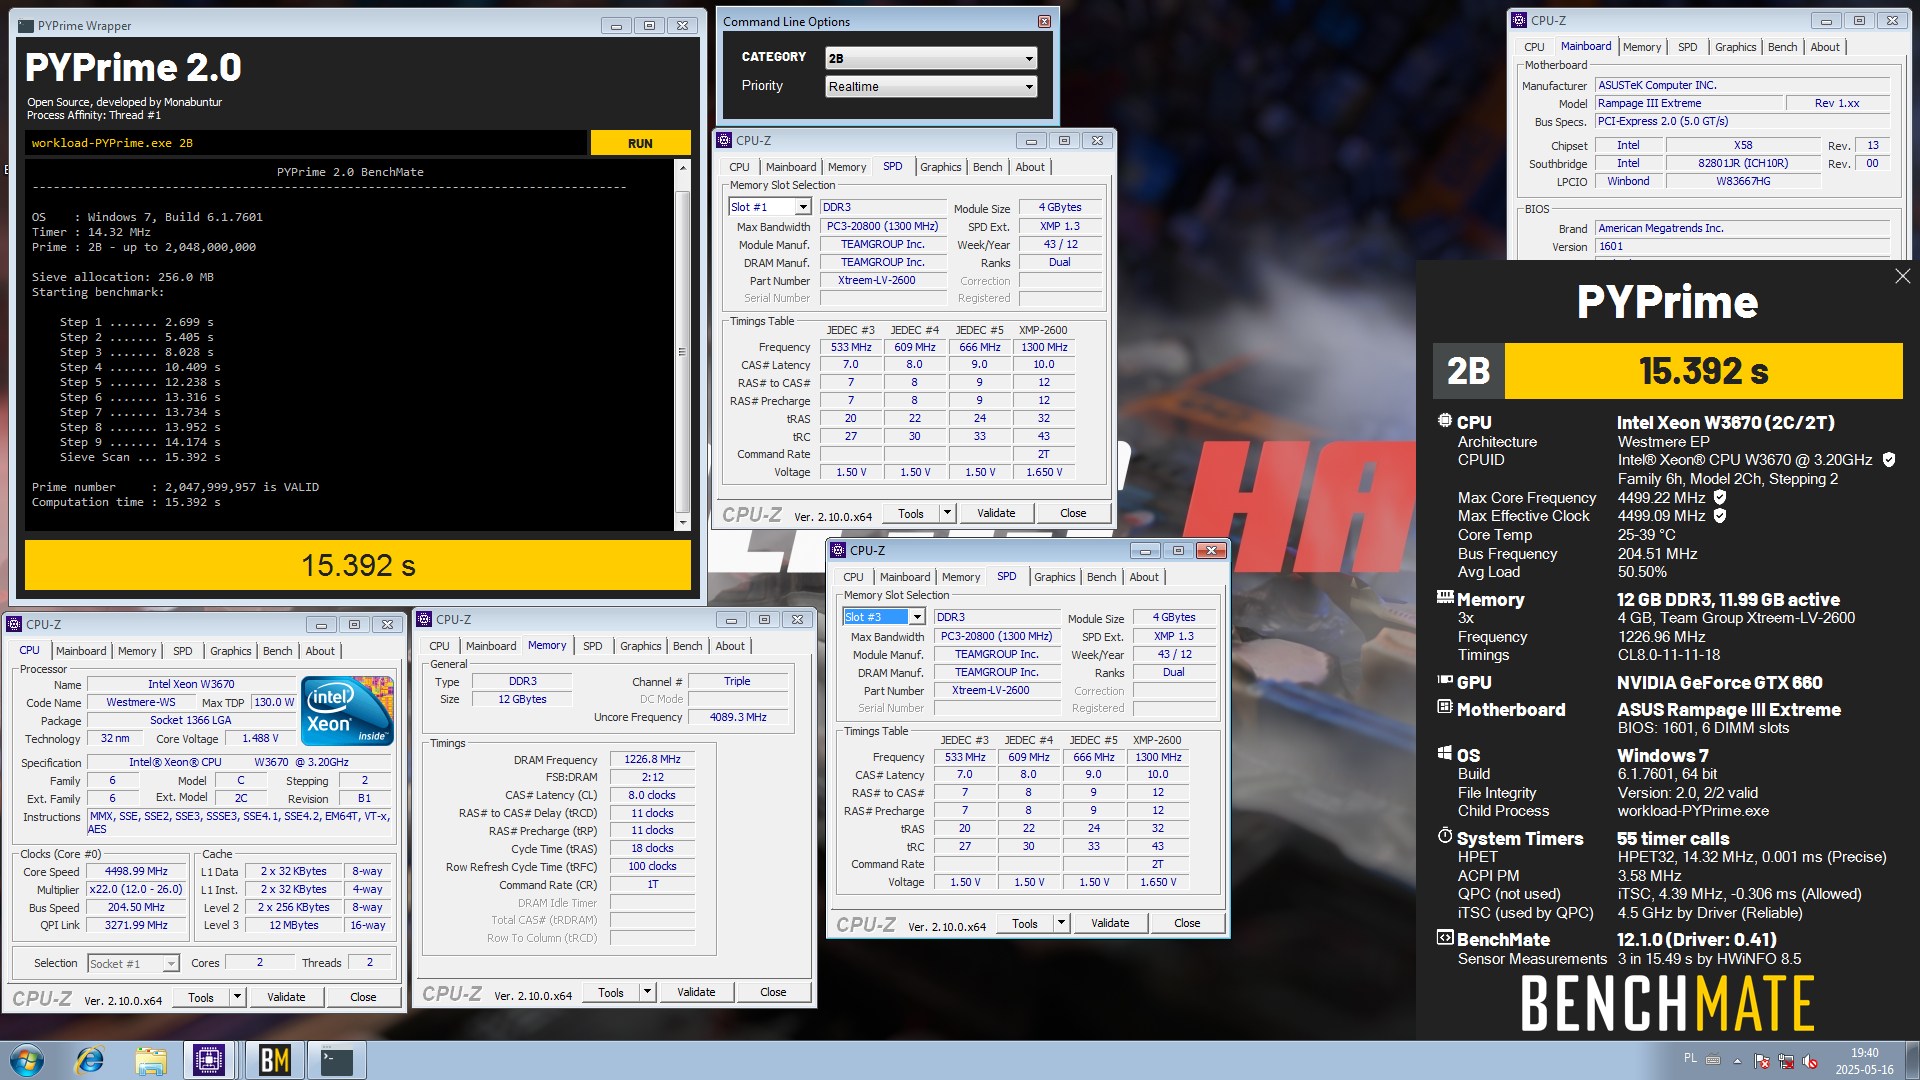Click the Close button in the CPU-Z CPU window
The width and height of the screenshot is (1920, 1080).
(x=363, y=997)
